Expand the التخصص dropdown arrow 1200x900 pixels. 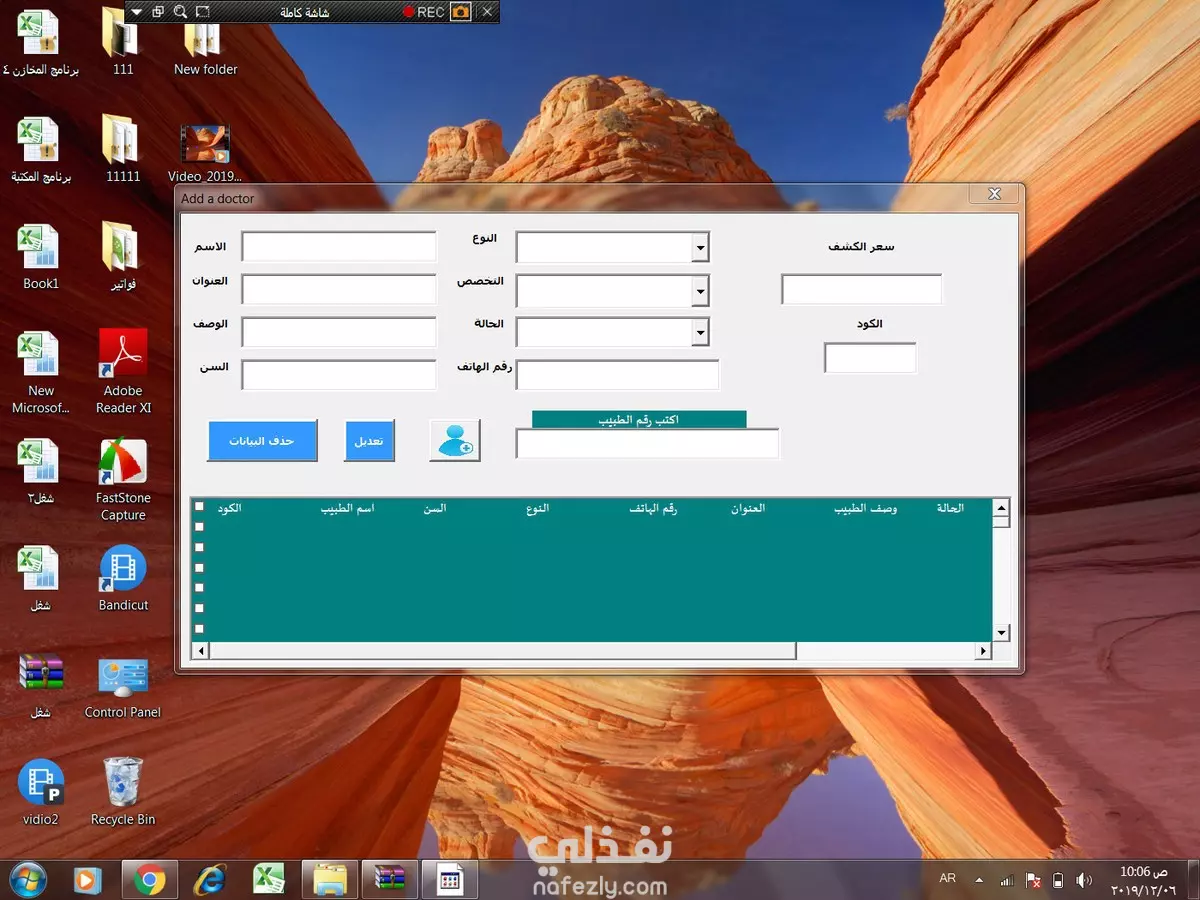700,291
